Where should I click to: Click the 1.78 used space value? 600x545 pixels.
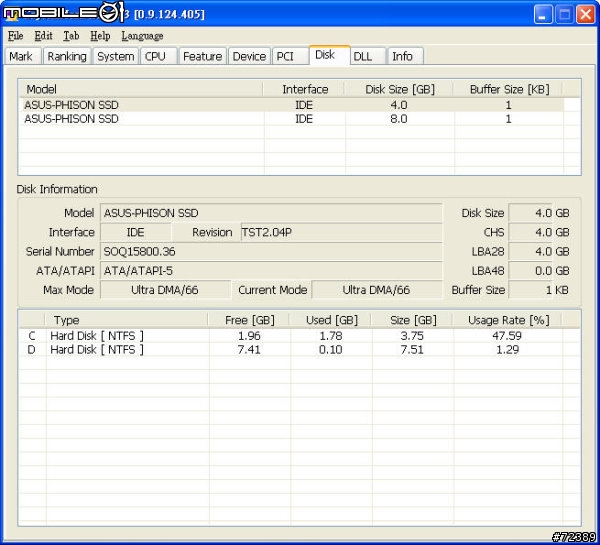click(331, 336)
